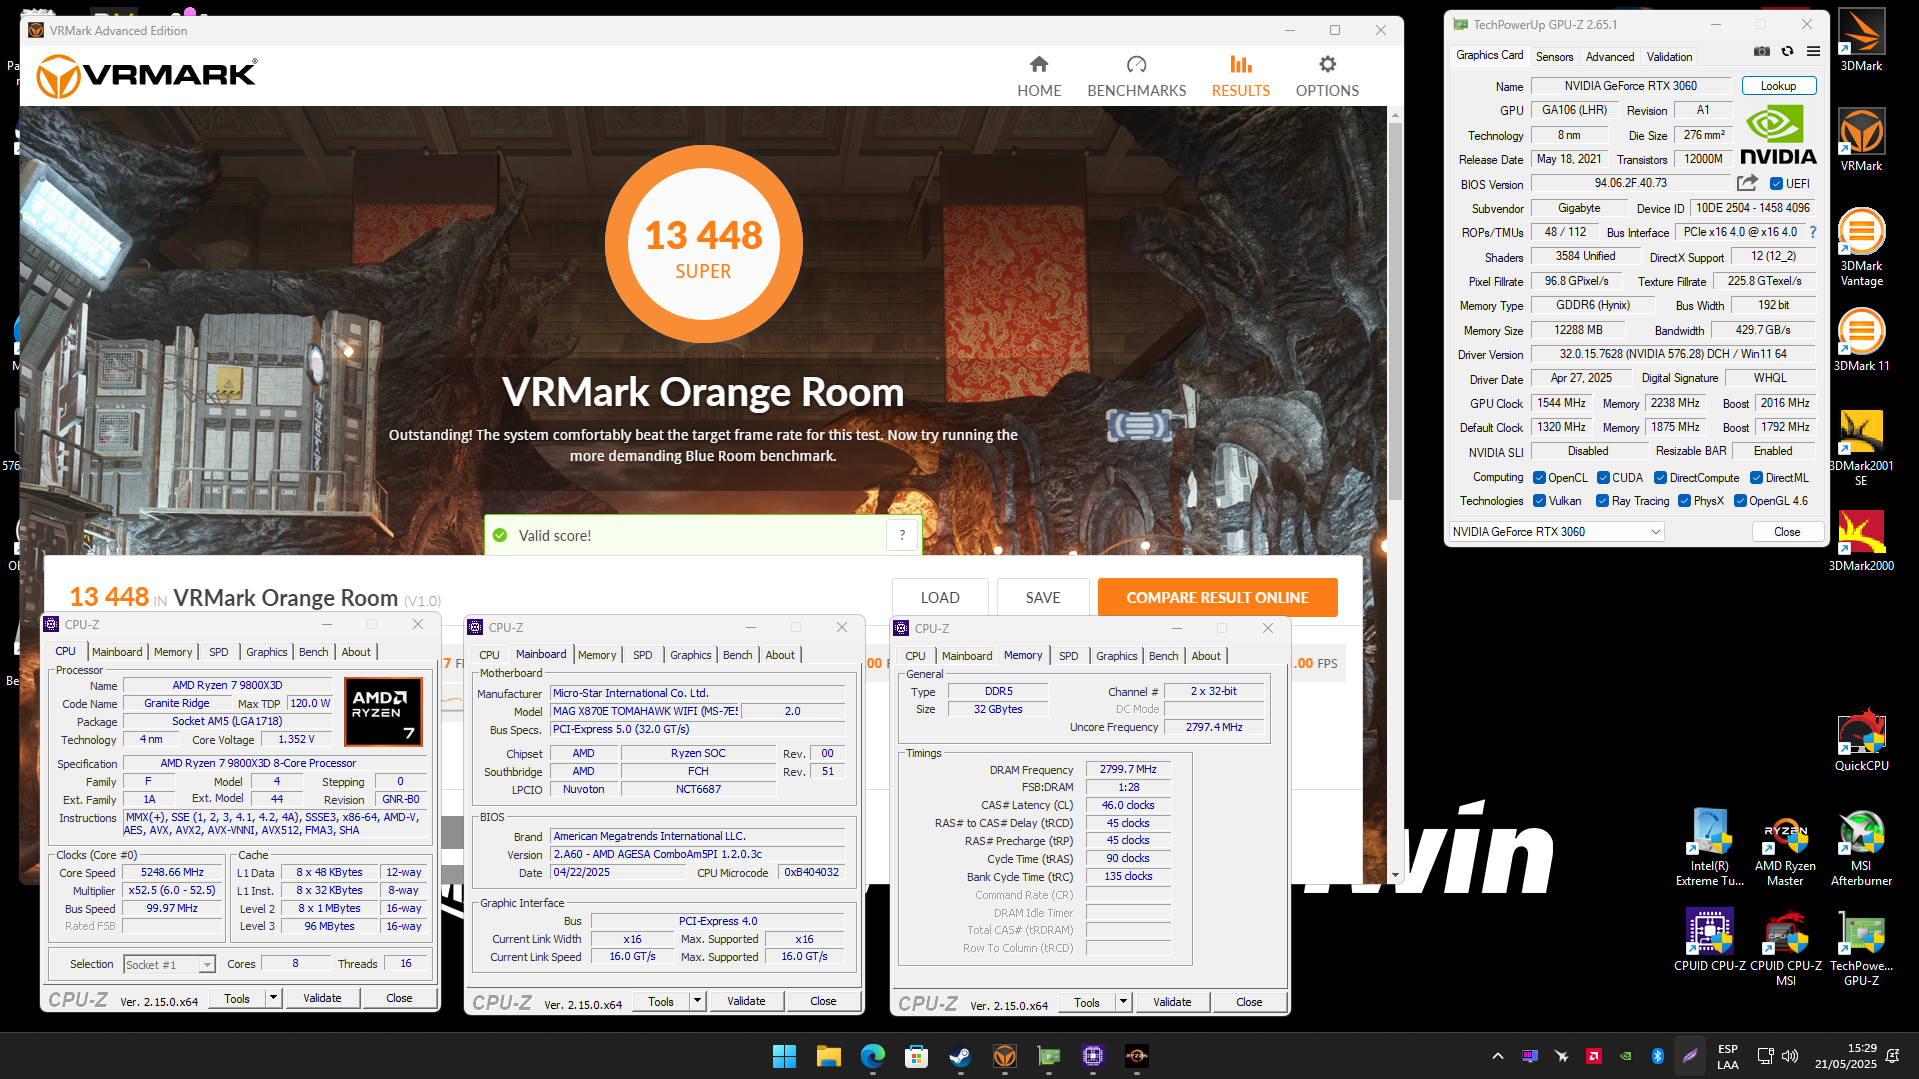Open VRMark HOME page icon
Viewport: 1919px width, 1079px height.
pyautogui.click(x=1039, y=65)
